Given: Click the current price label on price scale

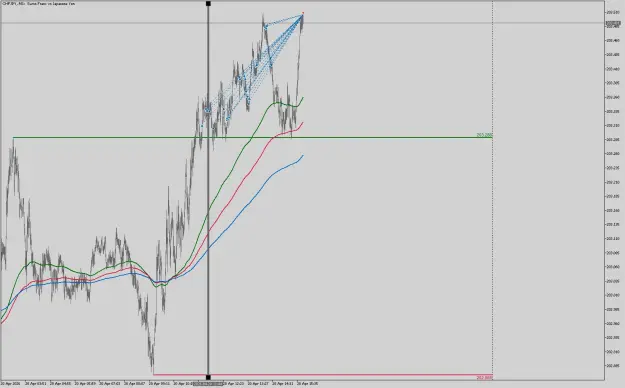Looking at the screenshot, I should (x=613, y=24).
